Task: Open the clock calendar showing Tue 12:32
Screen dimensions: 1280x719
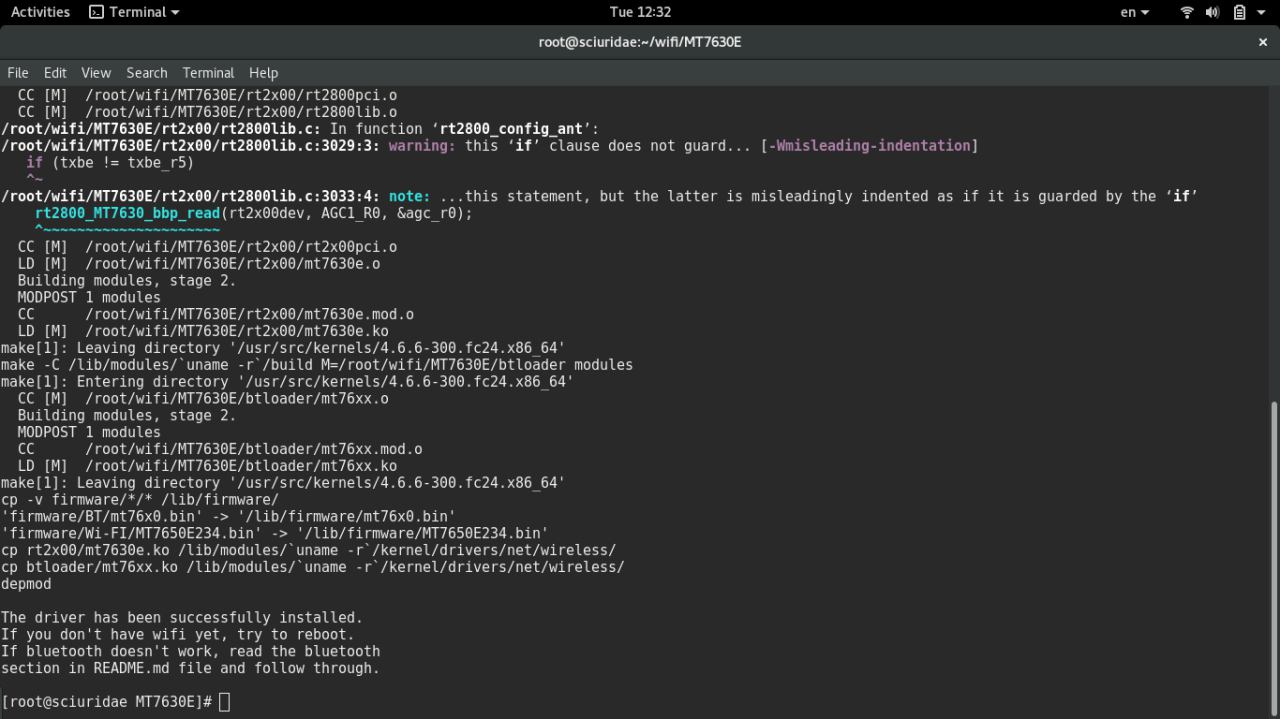Action: [x=640, y=12]
